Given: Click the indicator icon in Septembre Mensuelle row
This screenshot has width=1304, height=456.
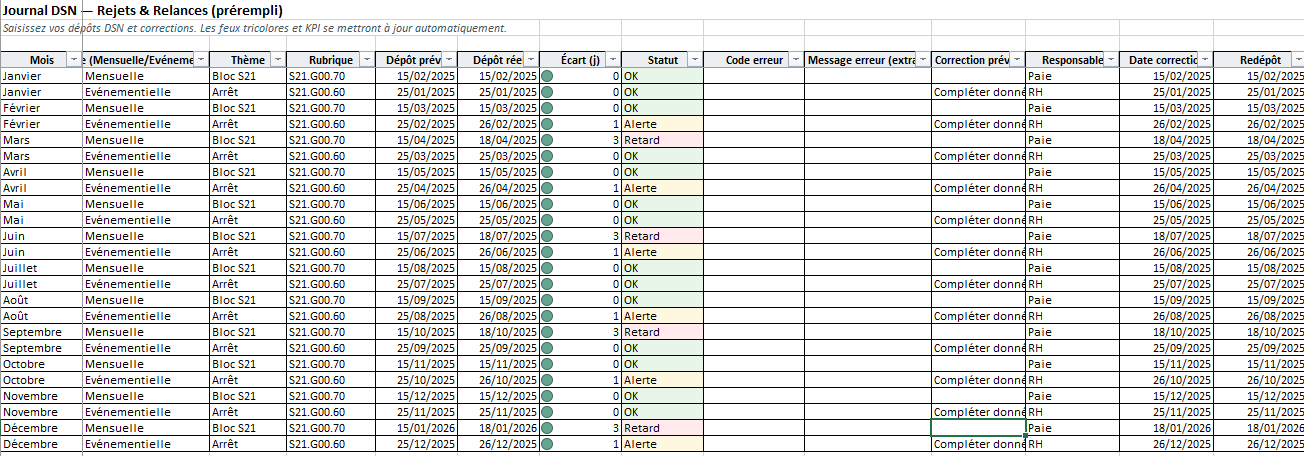Looking at the screenshot, I should click(547, 332).
